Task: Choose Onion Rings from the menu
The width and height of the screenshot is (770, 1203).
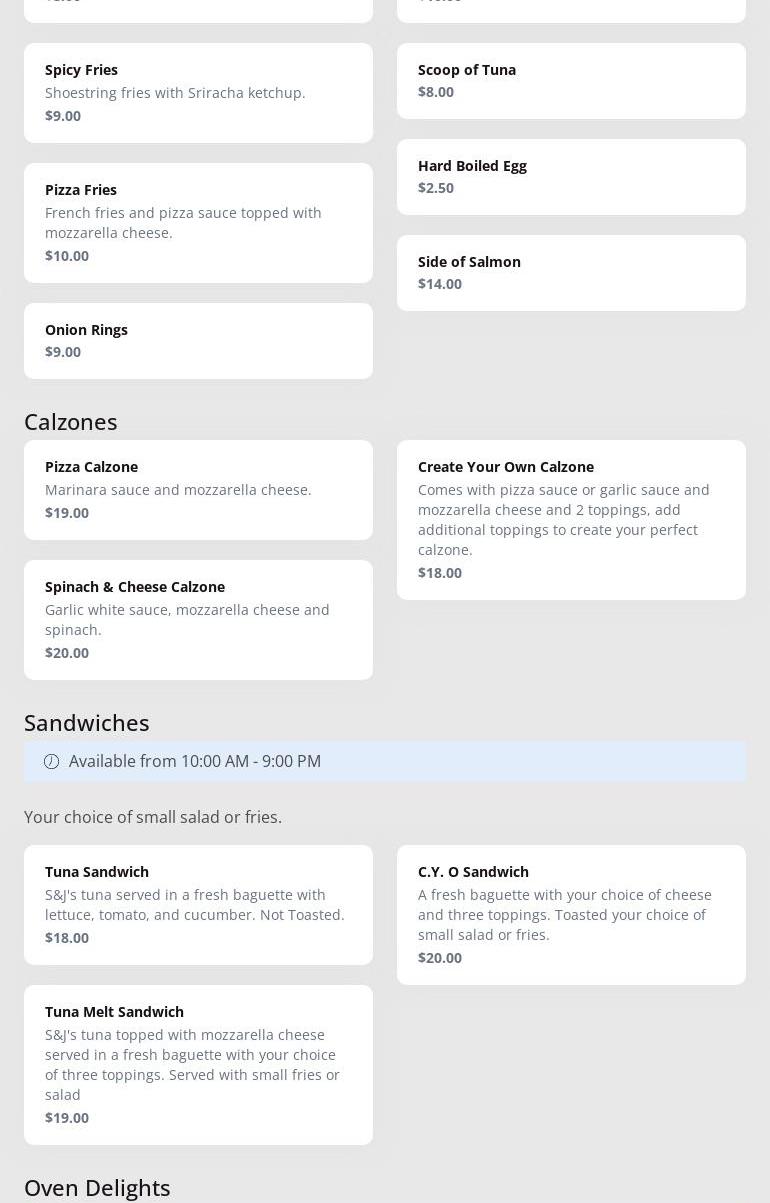Action: (198, 341)
